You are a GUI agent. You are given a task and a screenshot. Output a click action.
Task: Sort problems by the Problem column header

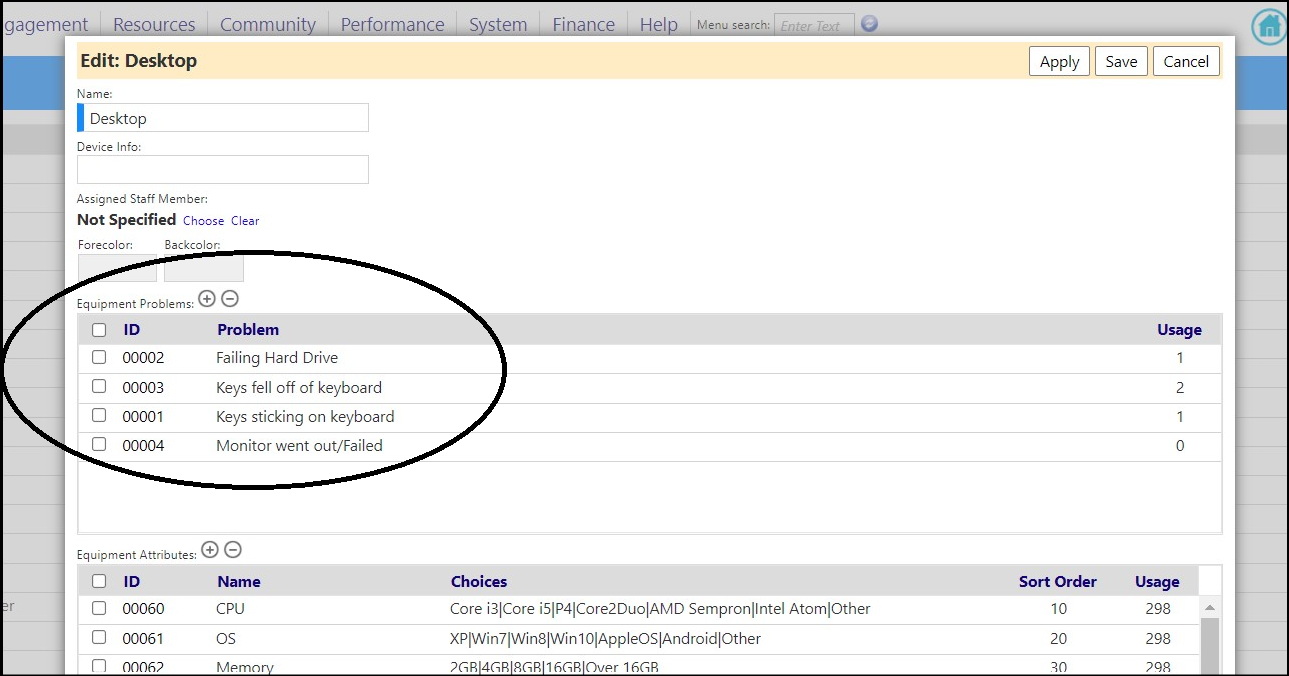click(248, 330)
